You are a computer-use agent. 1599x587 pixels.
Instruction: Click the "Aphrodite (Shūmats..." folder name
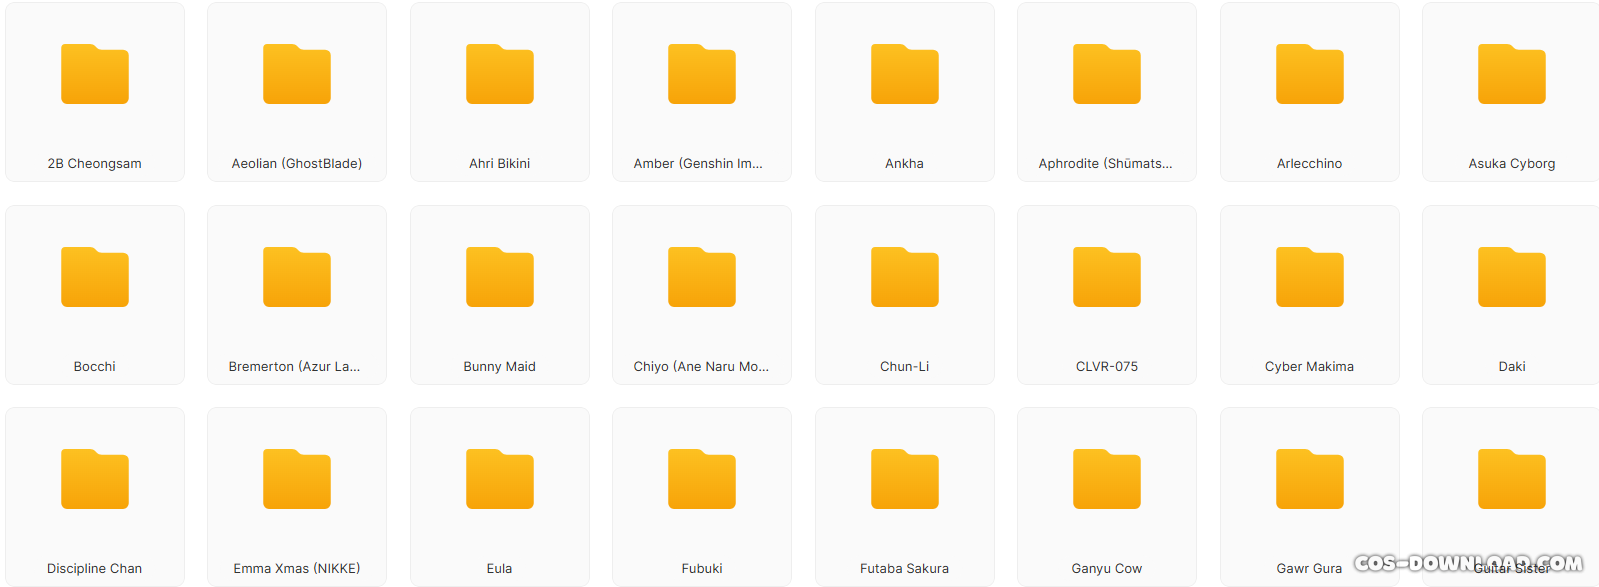[x=1106, y=164]
